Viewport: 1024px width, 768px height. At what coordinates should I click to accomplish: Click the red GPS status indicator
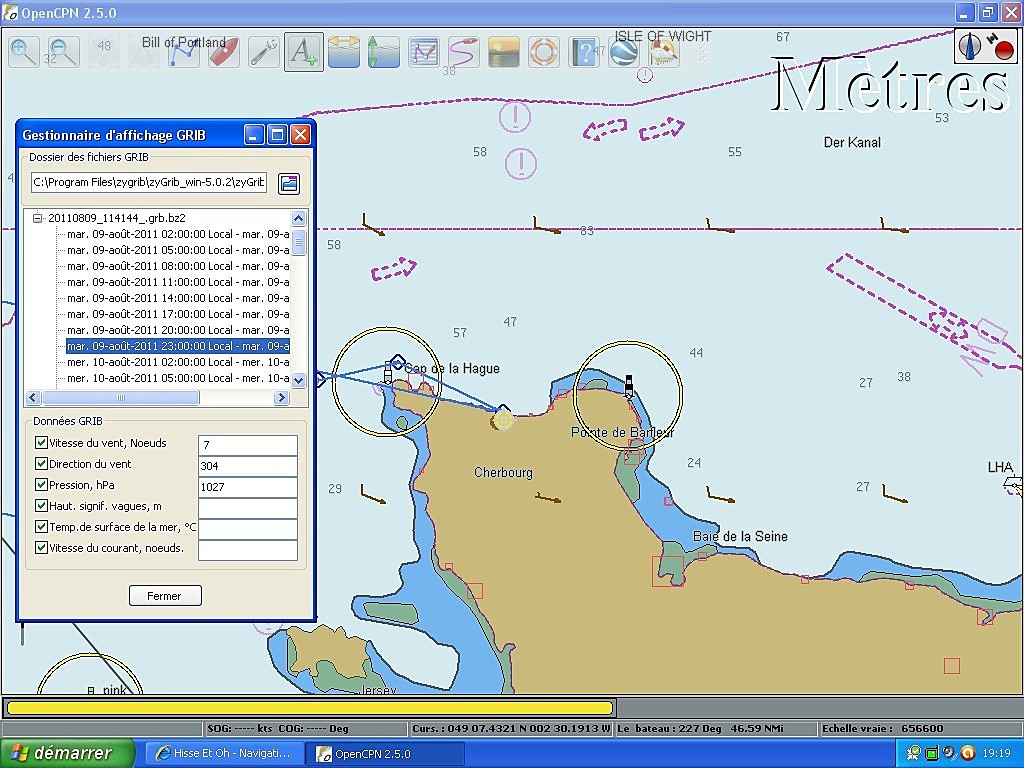(1003, 49)
